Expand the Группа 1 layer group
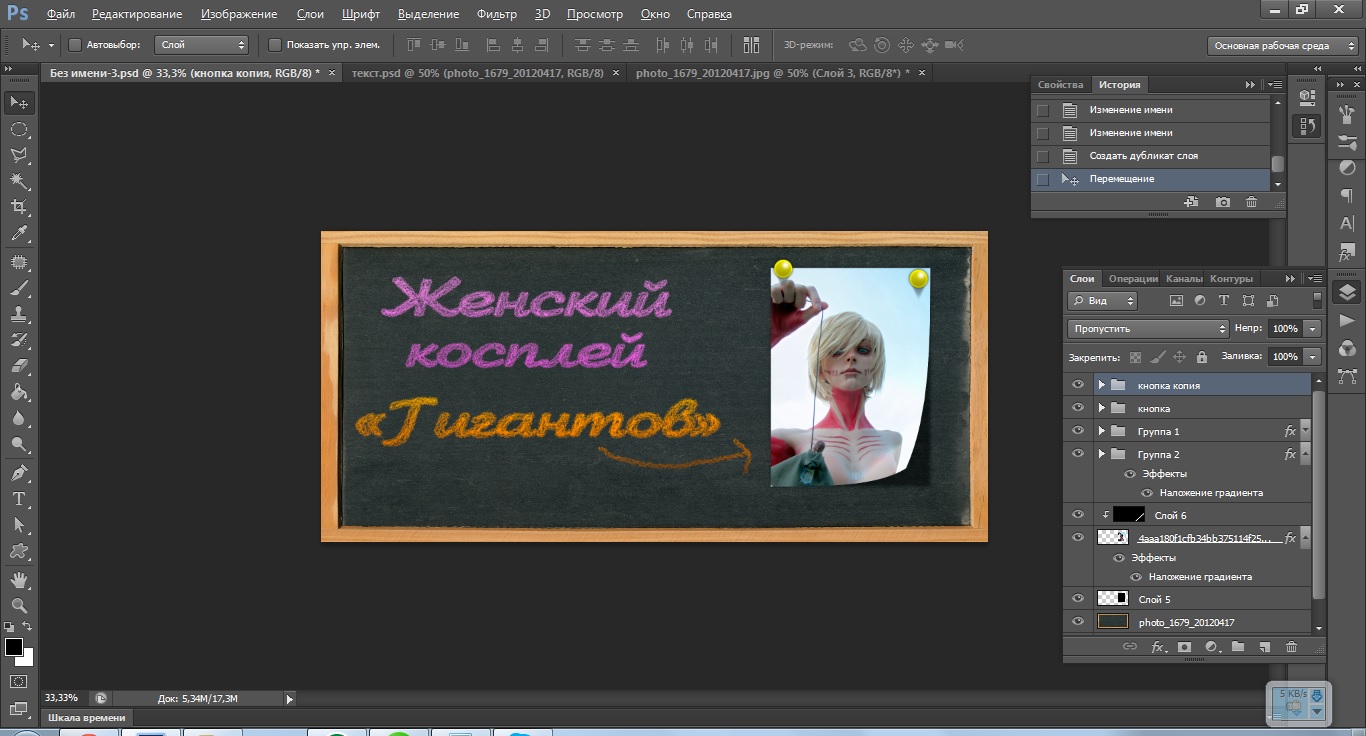The width and height of the screenshot is (1366, 736). click(x=1101, y=431)
